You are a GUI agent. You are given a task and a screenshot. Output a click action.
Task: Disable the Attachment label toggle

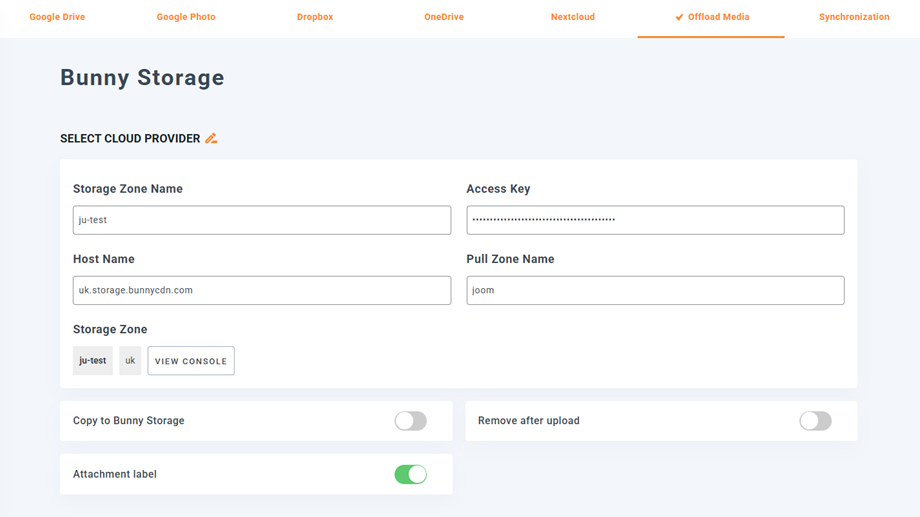coord(410,474)
